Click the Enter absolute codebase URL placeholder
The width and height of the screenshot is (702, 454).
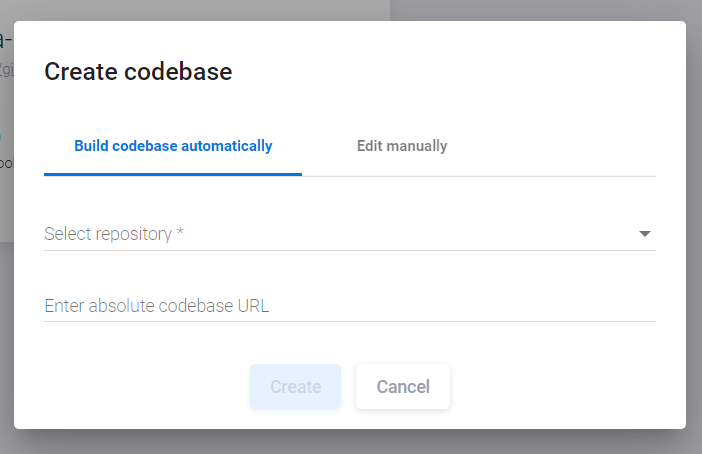pos(157,306)
